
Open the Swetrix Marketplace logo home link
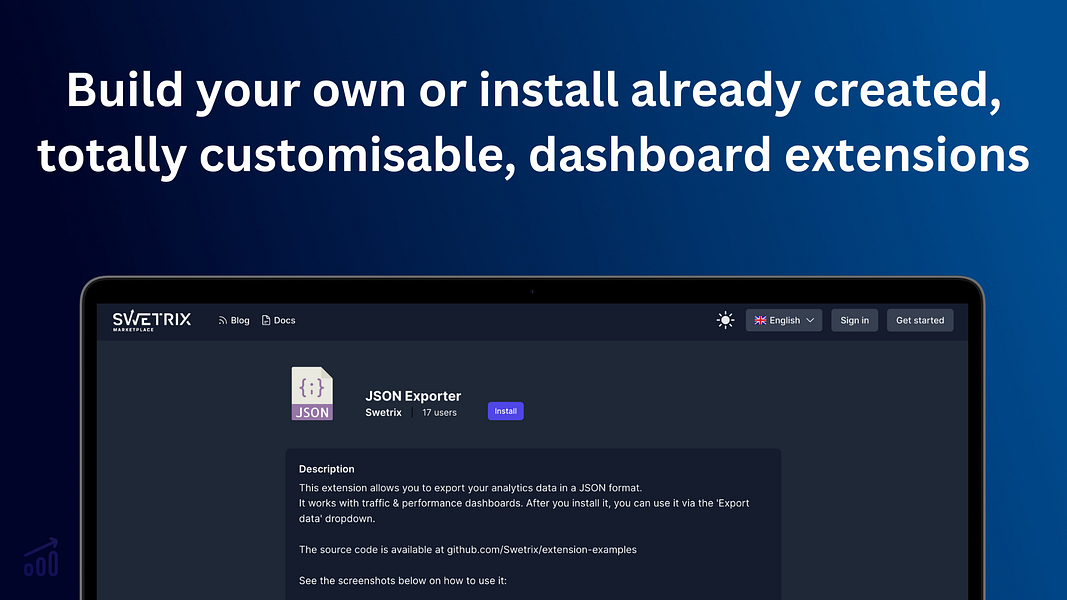pyautogui.click(x=152, y=320)
